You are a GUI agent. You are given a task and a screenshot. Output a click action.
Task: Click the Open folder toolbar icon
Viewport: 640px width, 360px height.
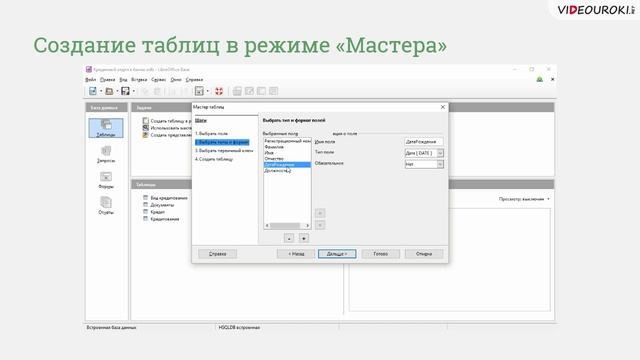coord(109,91)
